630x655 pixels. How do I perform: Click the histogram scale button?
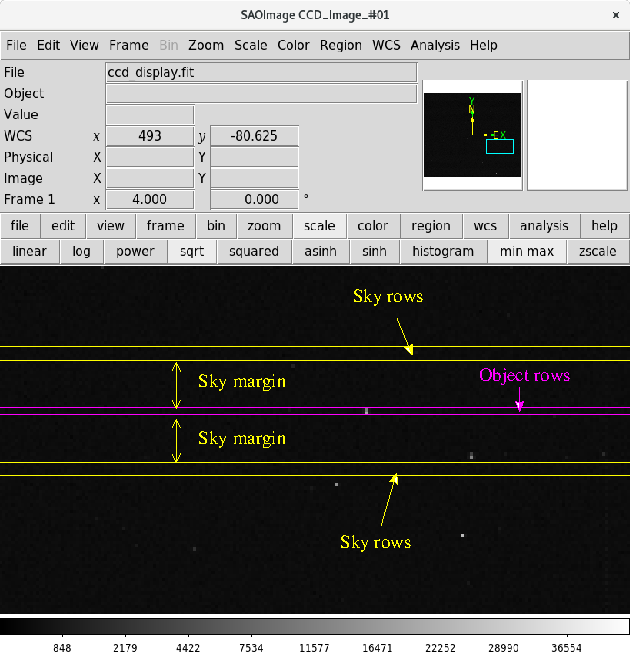[x=443, y=251]
